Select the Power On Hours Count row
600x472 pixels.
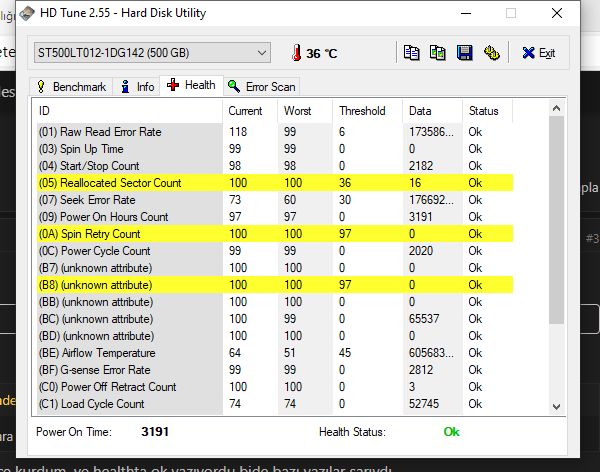click(x=275, y=217)
